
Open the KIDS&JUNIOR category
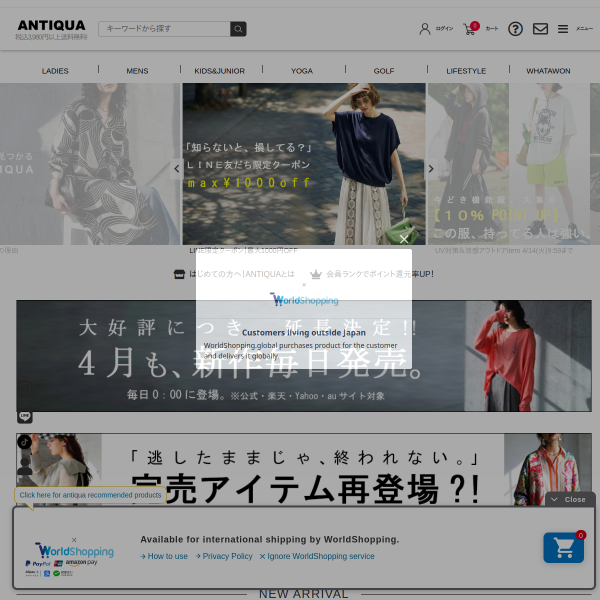click(220, 71)
